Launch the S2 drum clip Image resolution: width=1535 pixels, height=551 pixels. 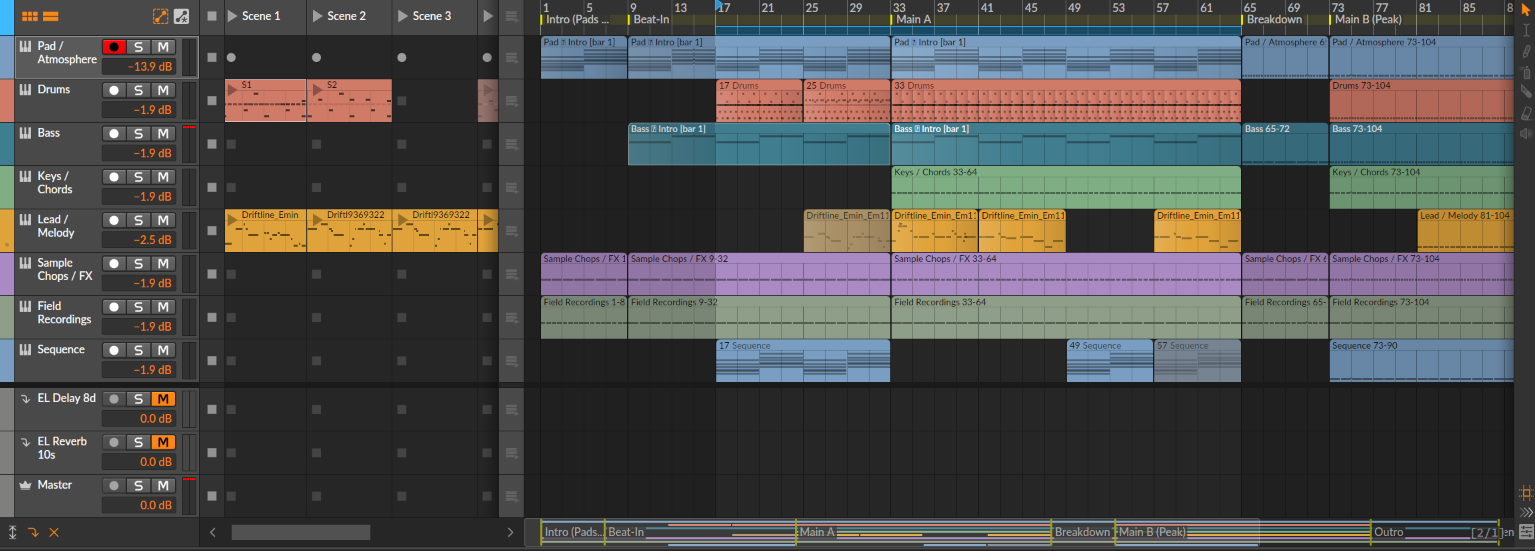click(x=318, y=88)
